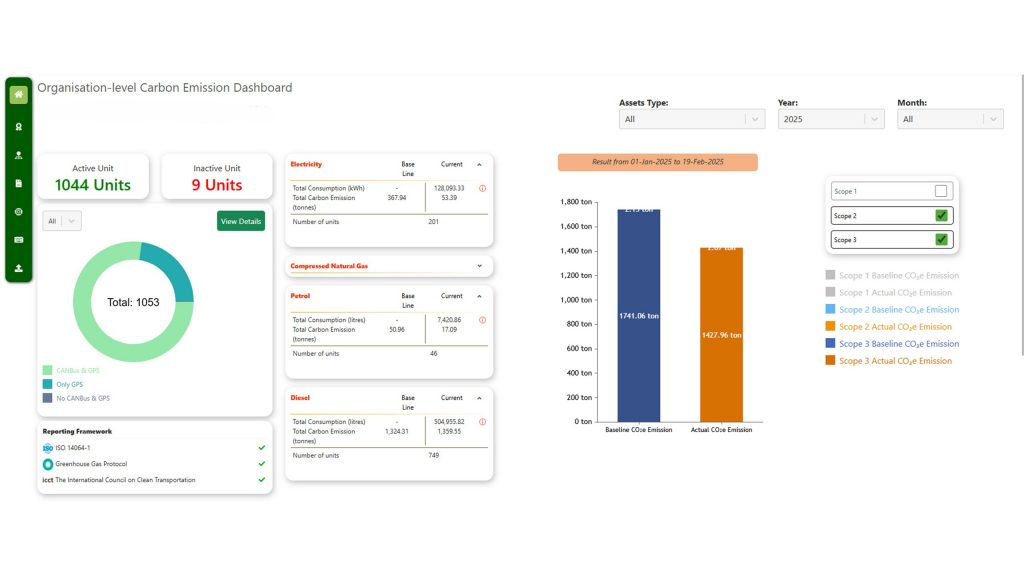The height and width of the screenshot is (576, 1024).
Task: Open the Assets Type dropdown
Action: point(692,118)
